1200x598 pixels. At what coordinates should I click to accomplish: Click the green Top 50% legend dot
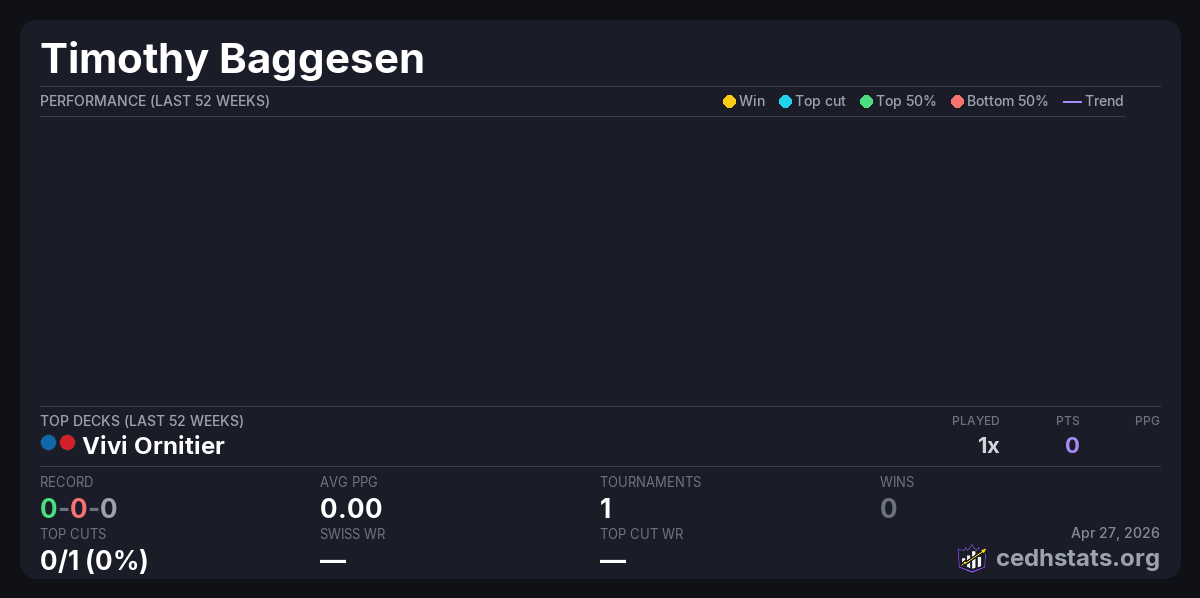click(x=866, y=101)
